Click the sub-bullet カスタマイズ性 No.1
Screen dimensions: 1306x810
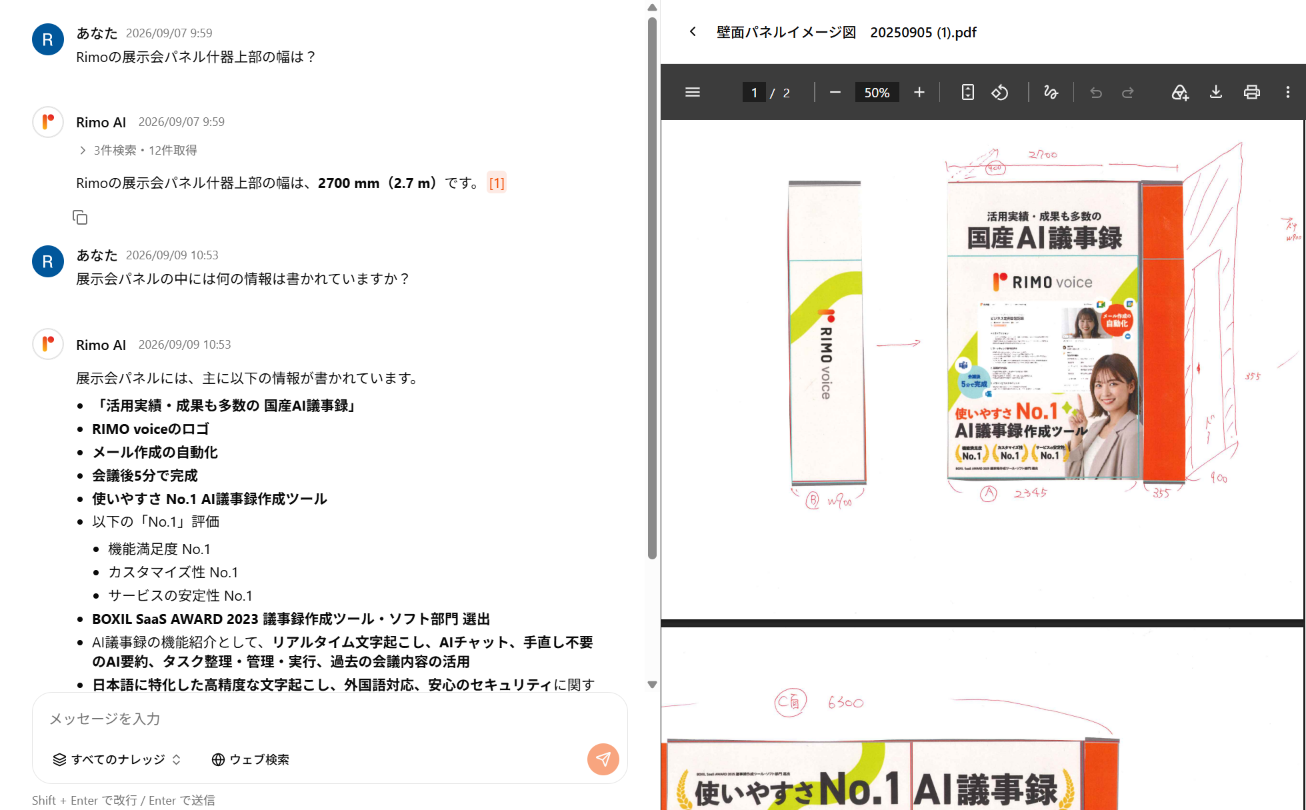point(173,572)
